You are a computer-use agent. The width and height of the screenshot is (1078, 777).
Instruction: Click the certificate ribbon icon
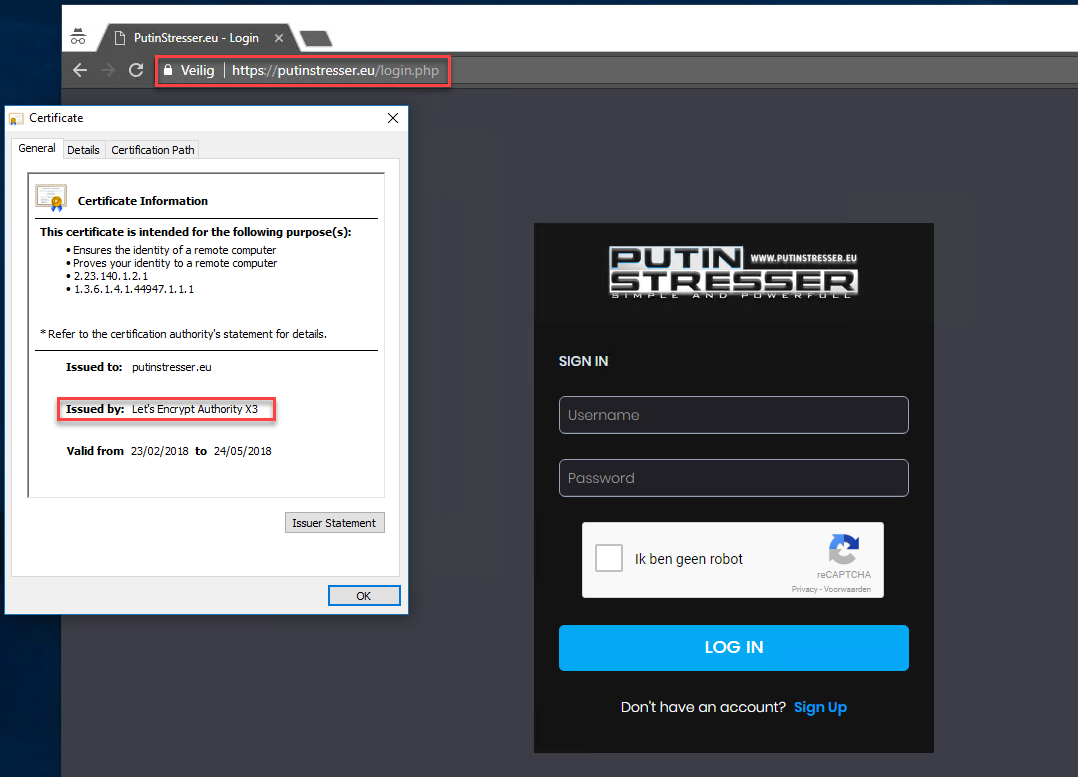point(52,198)
